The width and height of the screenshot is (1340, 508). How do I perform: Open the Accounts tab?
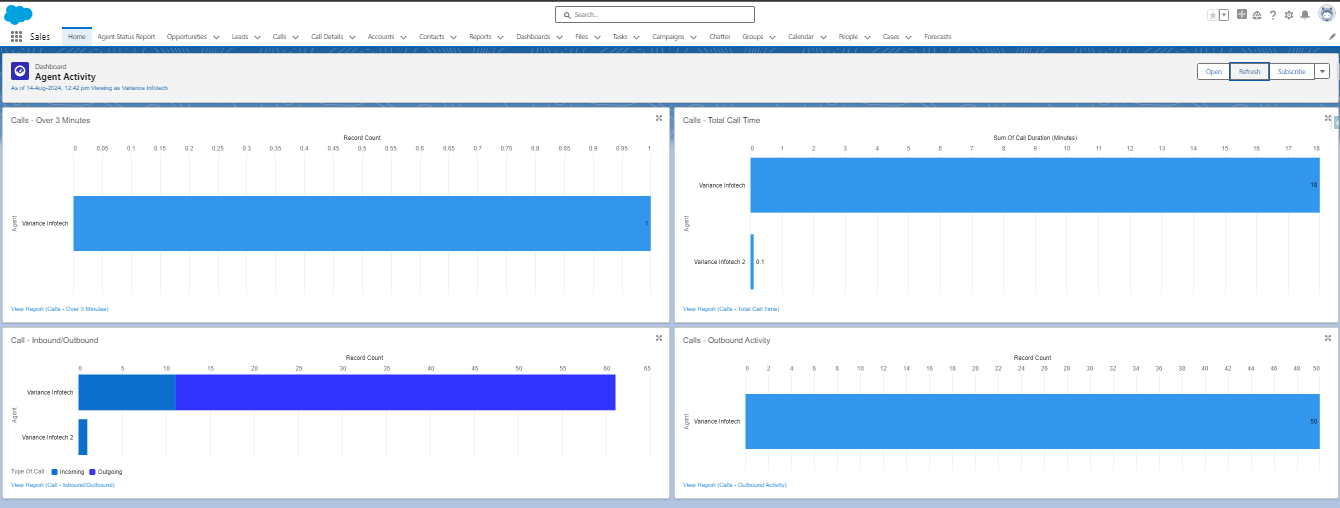(381, 36)
